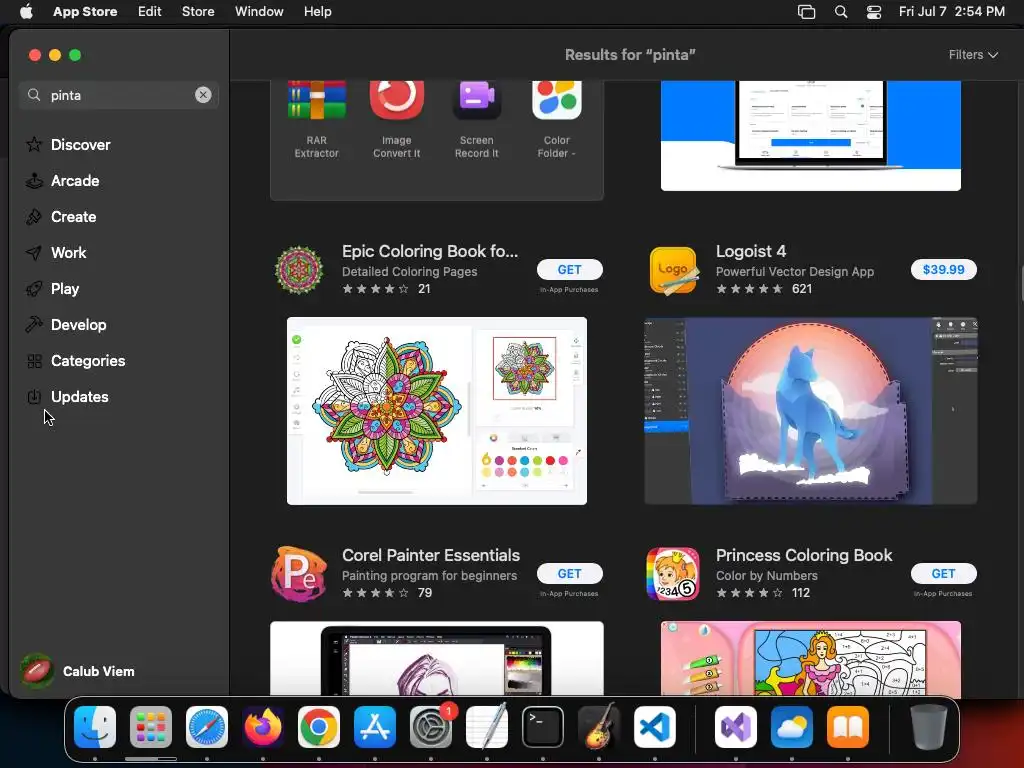The height and width of the screenshot is (768, 1024).
Task: Open the Screen Record It app icon
Action: (x=477, y=100)
